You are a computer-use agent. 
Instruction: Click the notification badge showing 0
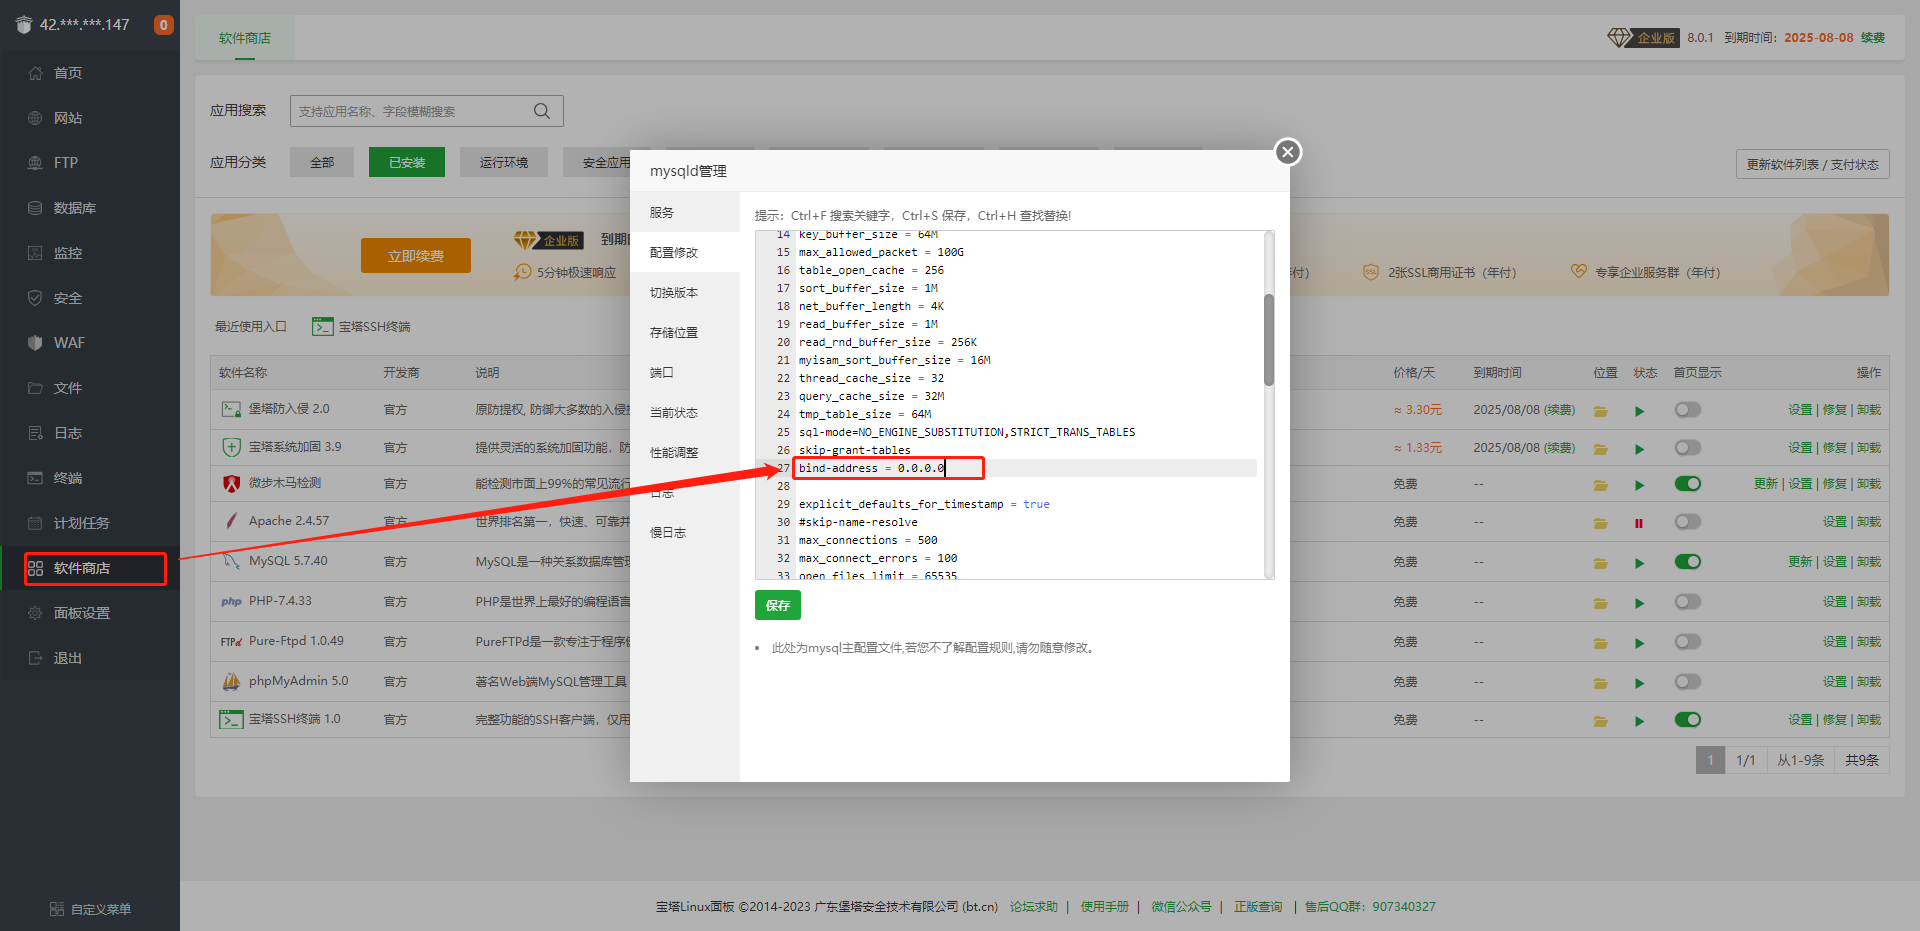164,24
